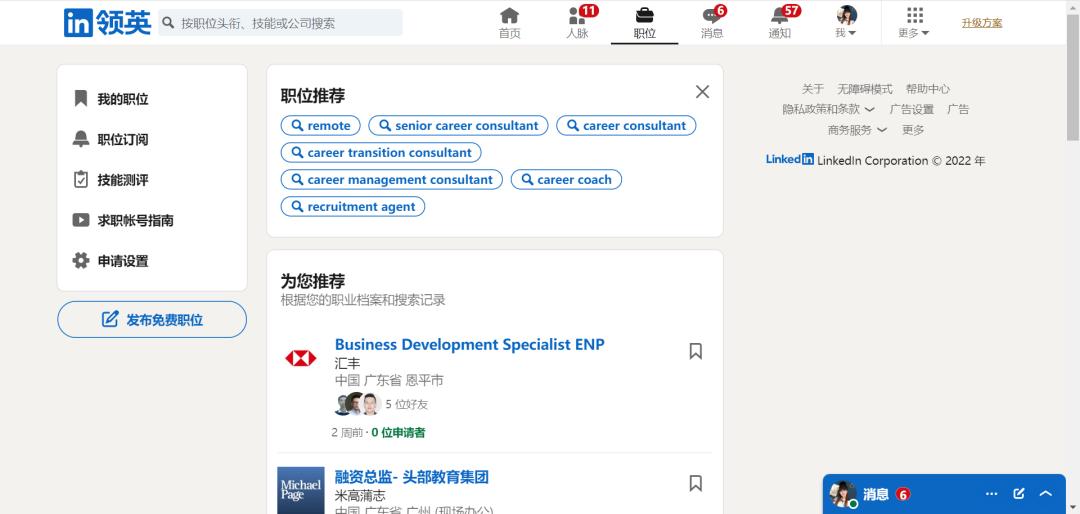Screen dimensions: 1080x514
Task: Click the 发布免费职位 button
Action: click(x=152, y=320)
